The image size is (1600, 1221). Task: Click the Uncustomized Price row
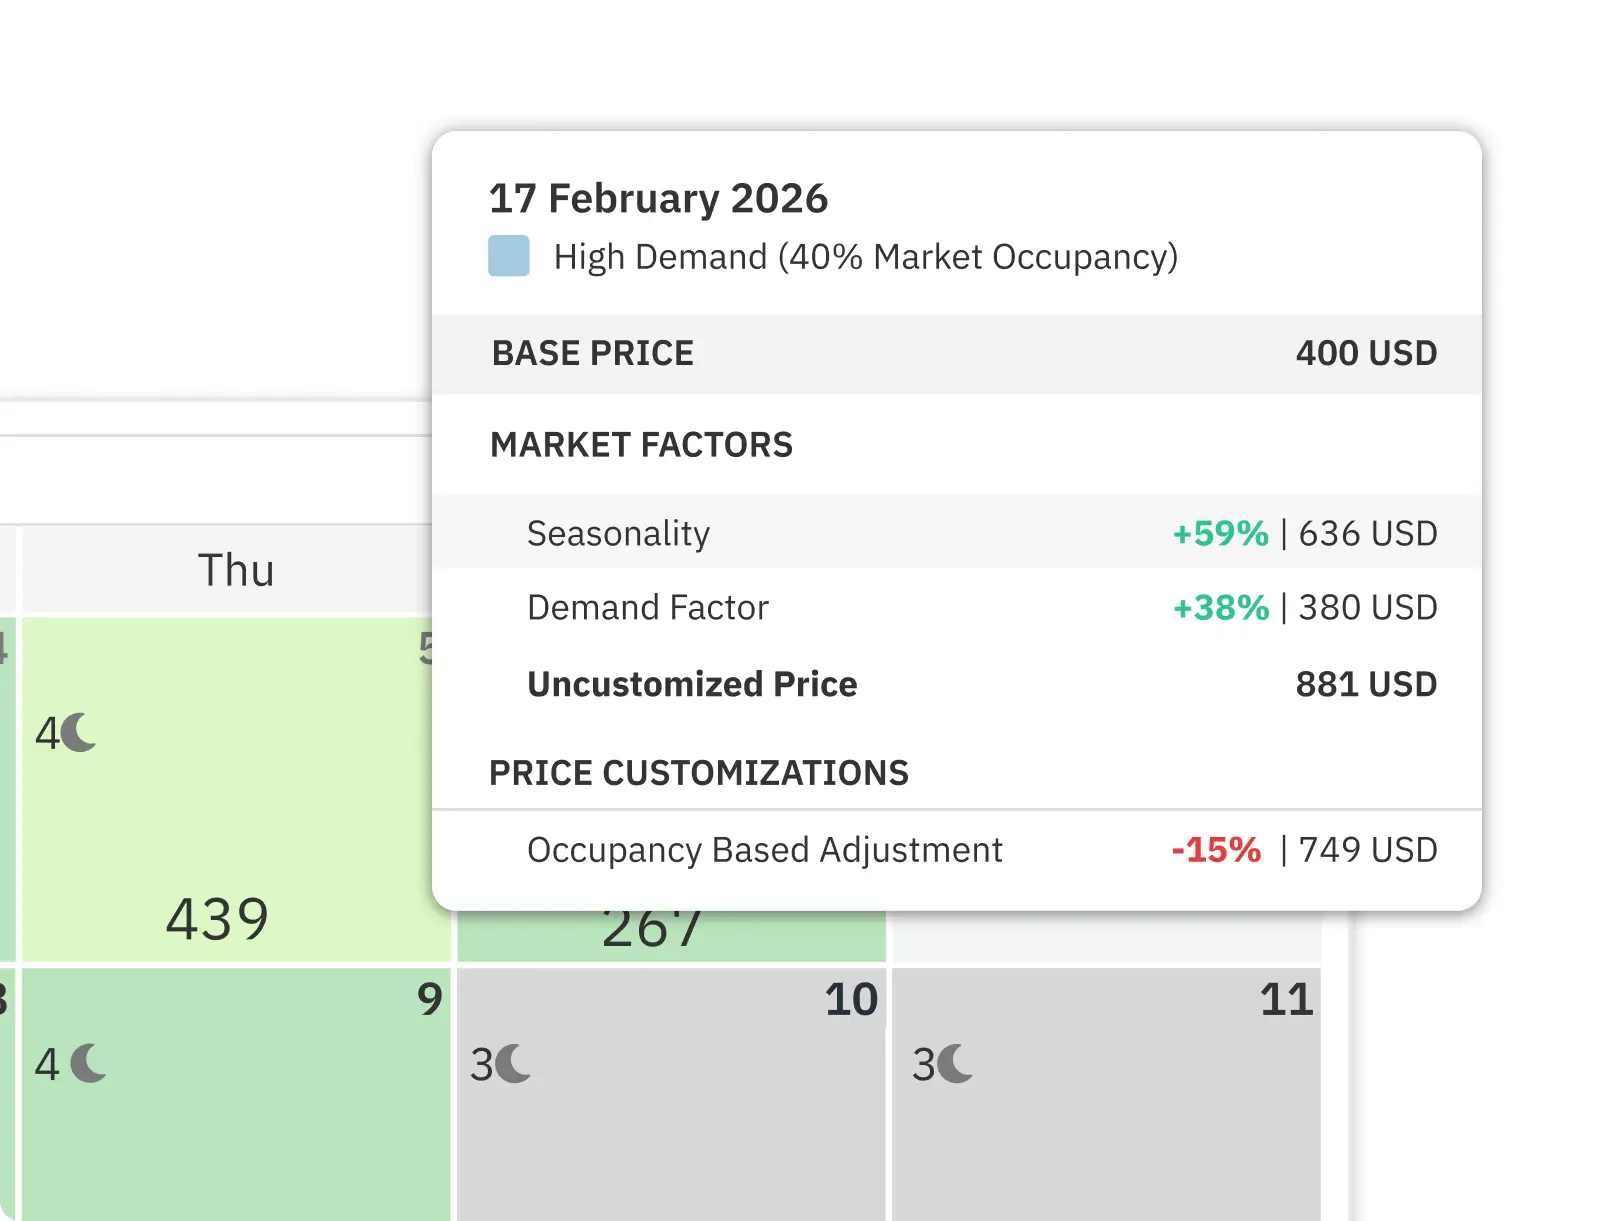(x=693, y=684)
